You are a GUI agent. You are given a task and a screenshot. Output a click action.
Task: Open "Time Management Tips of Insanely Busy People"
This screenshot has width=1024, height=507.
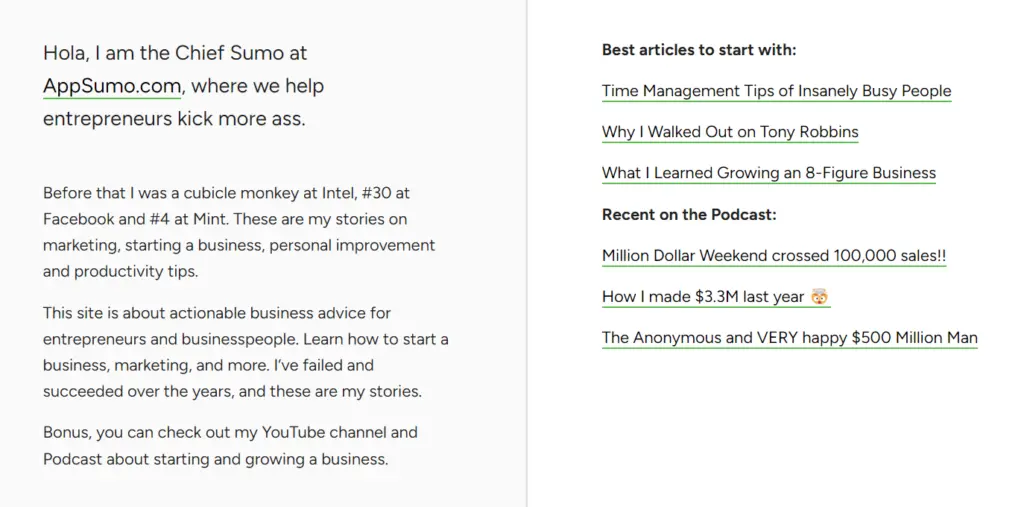(x=776, y=91)
